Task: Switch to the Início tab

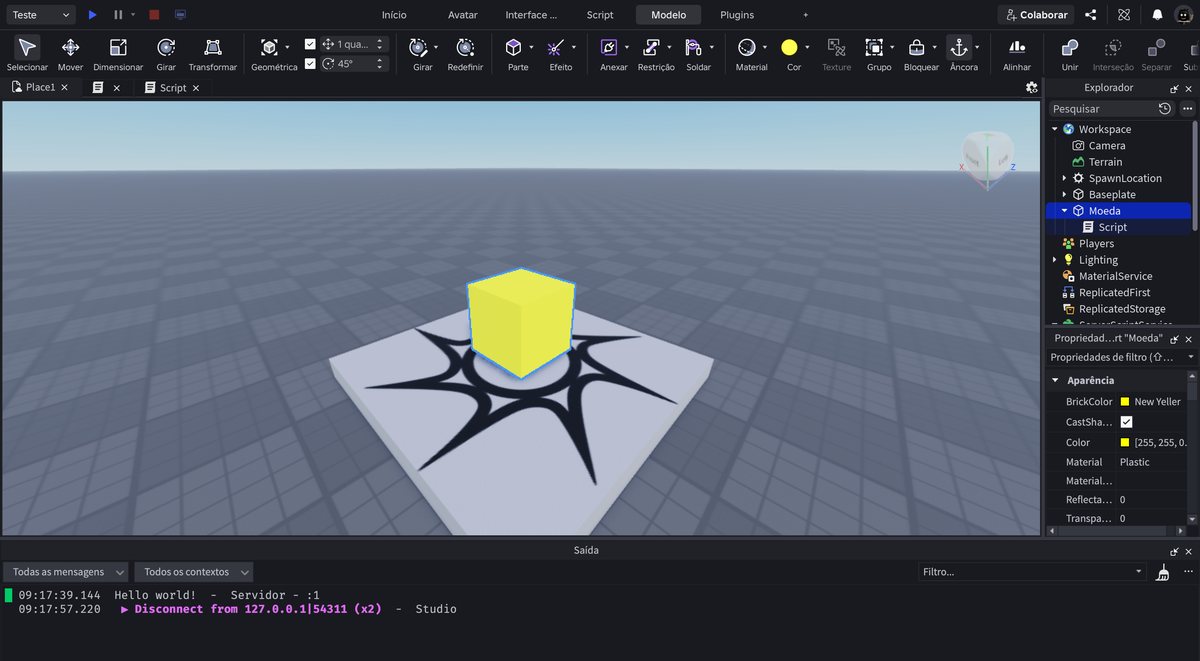Action: [x=394, y=15]
